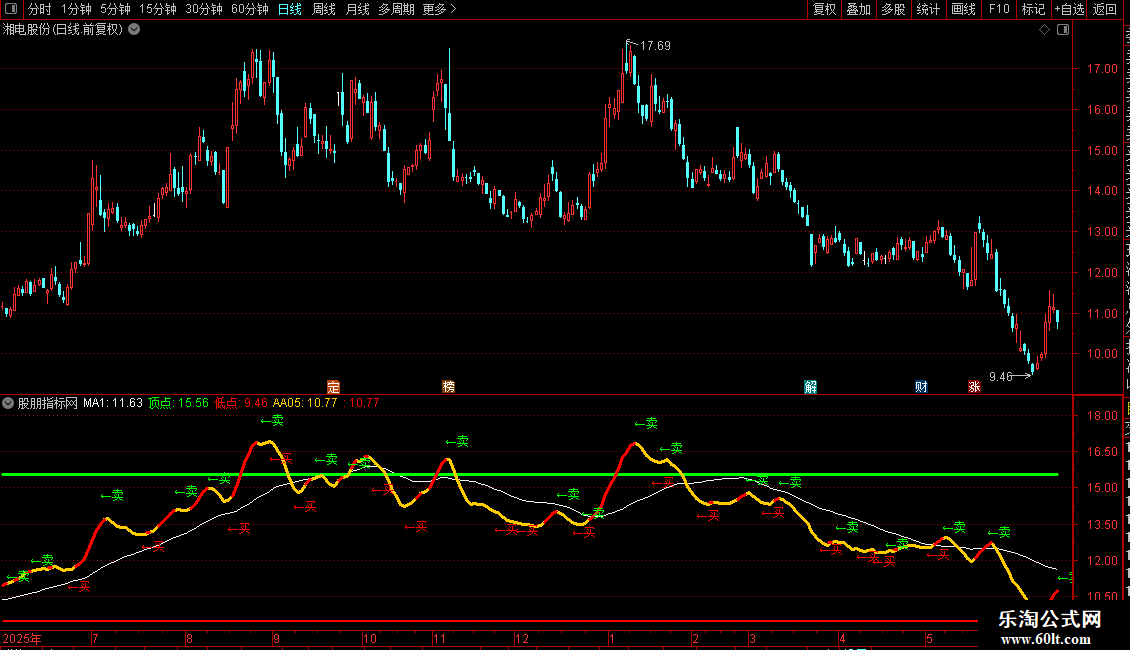The width and height of the screenshot is (1130, 650).
Task: Click the 股朋指标网 indicator name
Action: 48,403
